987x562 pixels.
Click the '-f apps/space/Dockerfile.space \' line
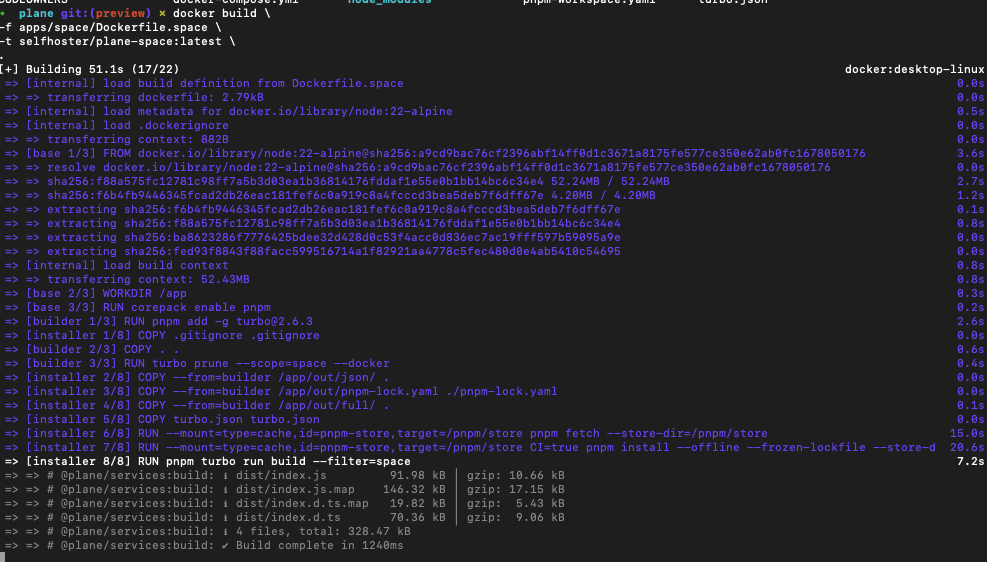click(x=111, y=28)
